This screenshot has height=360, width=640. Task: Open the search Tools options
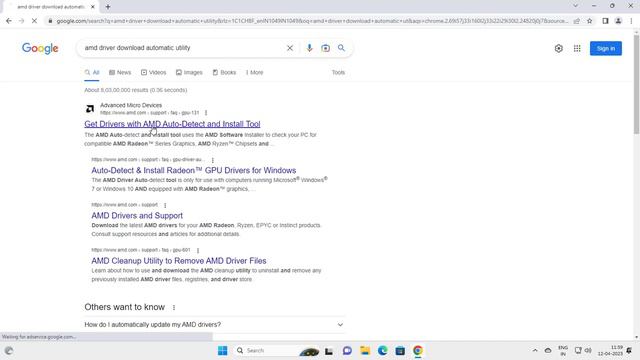coord(338,72)
